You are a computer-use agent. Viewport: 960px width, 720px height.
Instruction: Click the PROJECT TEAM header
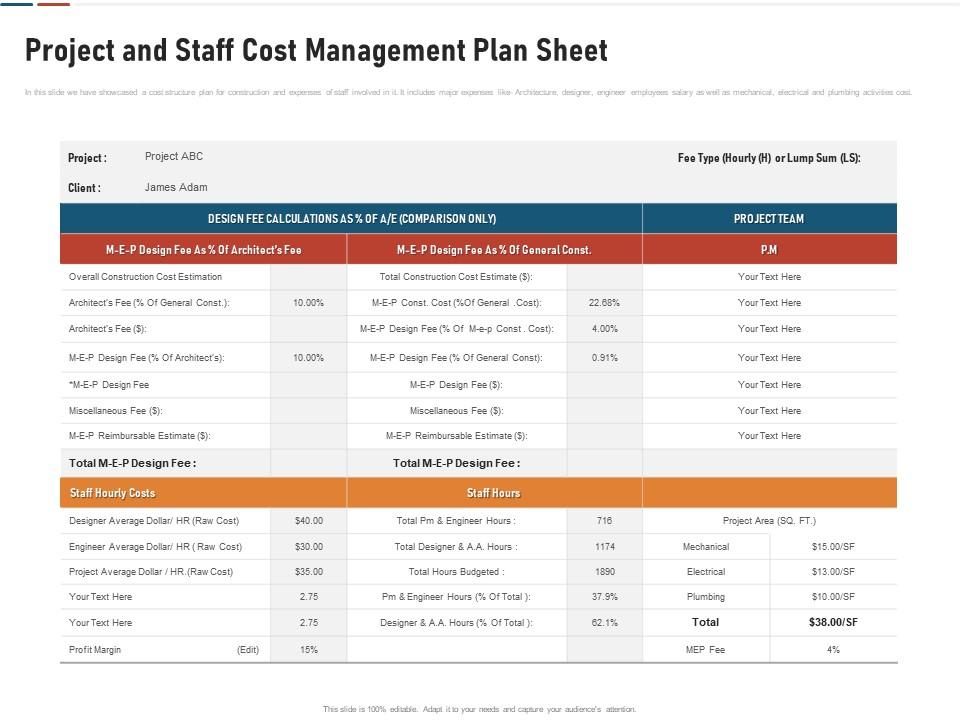[x=770, y=216]
